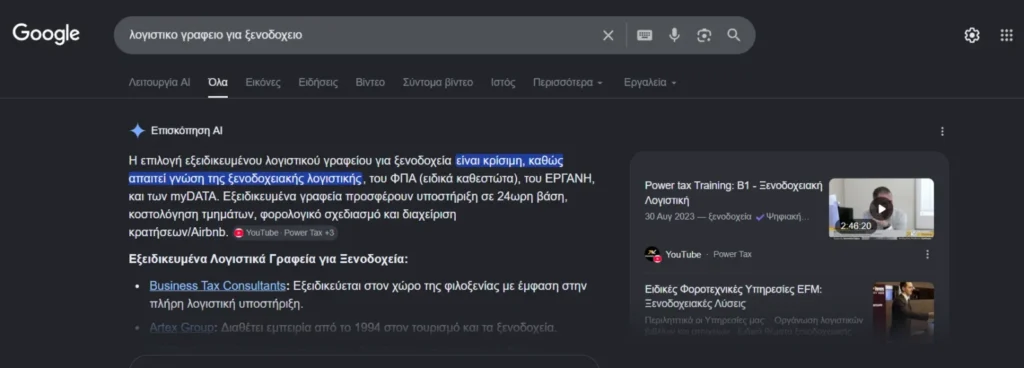Open the Business Tax Consultants link
This screenshot has height=368, width=1024.
point(217,286)
